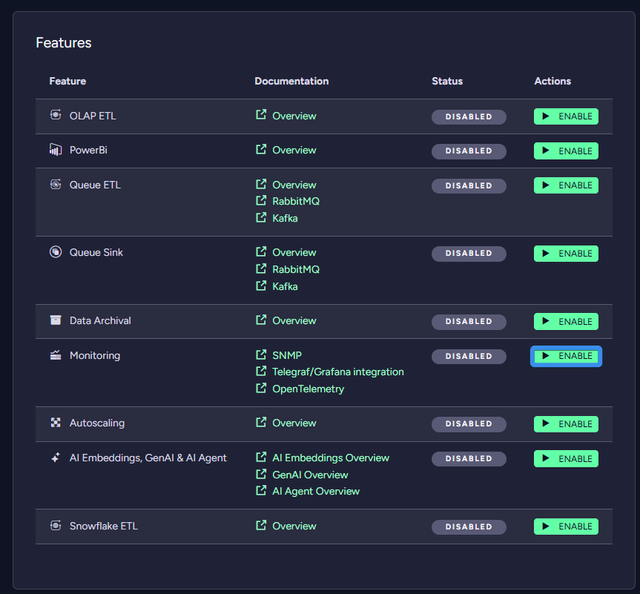Click the PowerBi chart icon
The width and height of the screenshot is (640, 594).
click(x=56, y=150)
